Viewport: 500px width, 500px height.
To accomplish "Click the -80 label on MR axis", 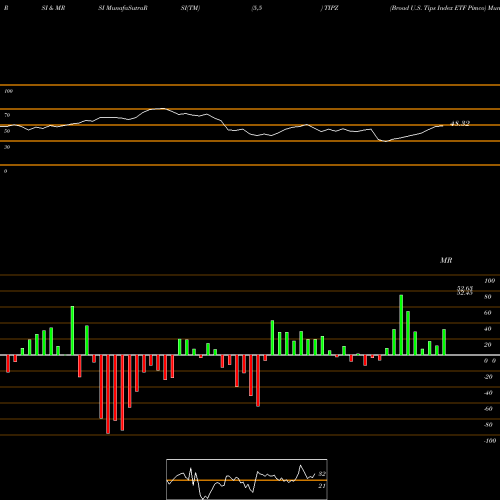I will (488, 425).
